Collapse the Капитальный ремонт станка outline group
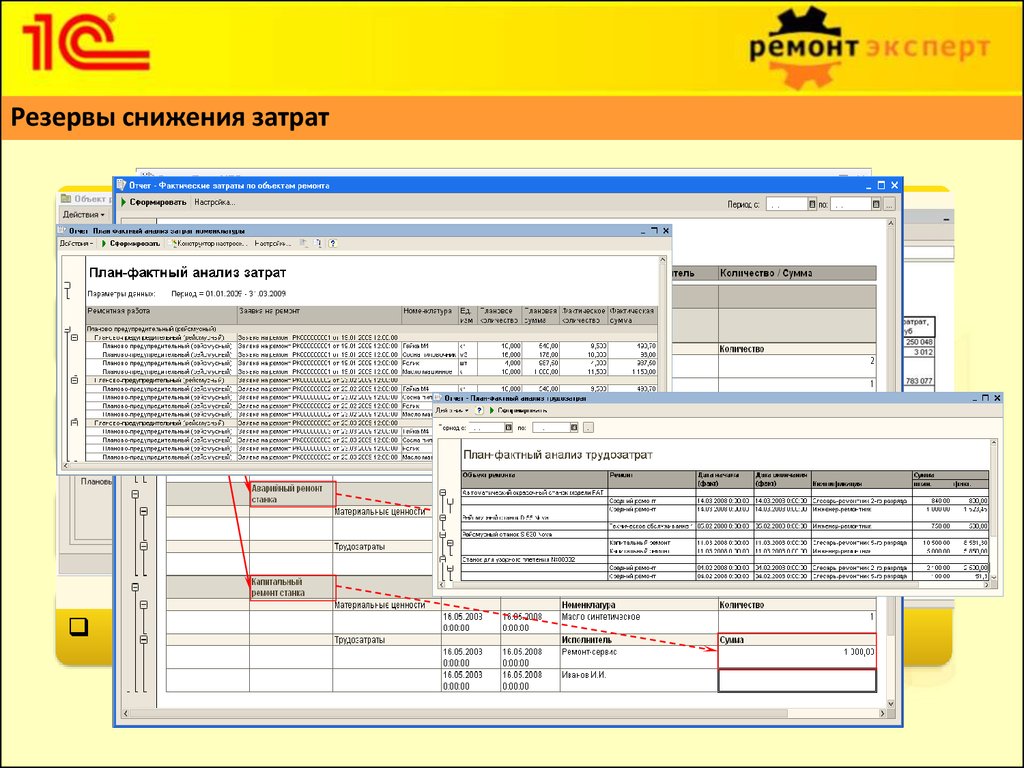Viewport: 1024px width, 768px height. pos(135,587)
